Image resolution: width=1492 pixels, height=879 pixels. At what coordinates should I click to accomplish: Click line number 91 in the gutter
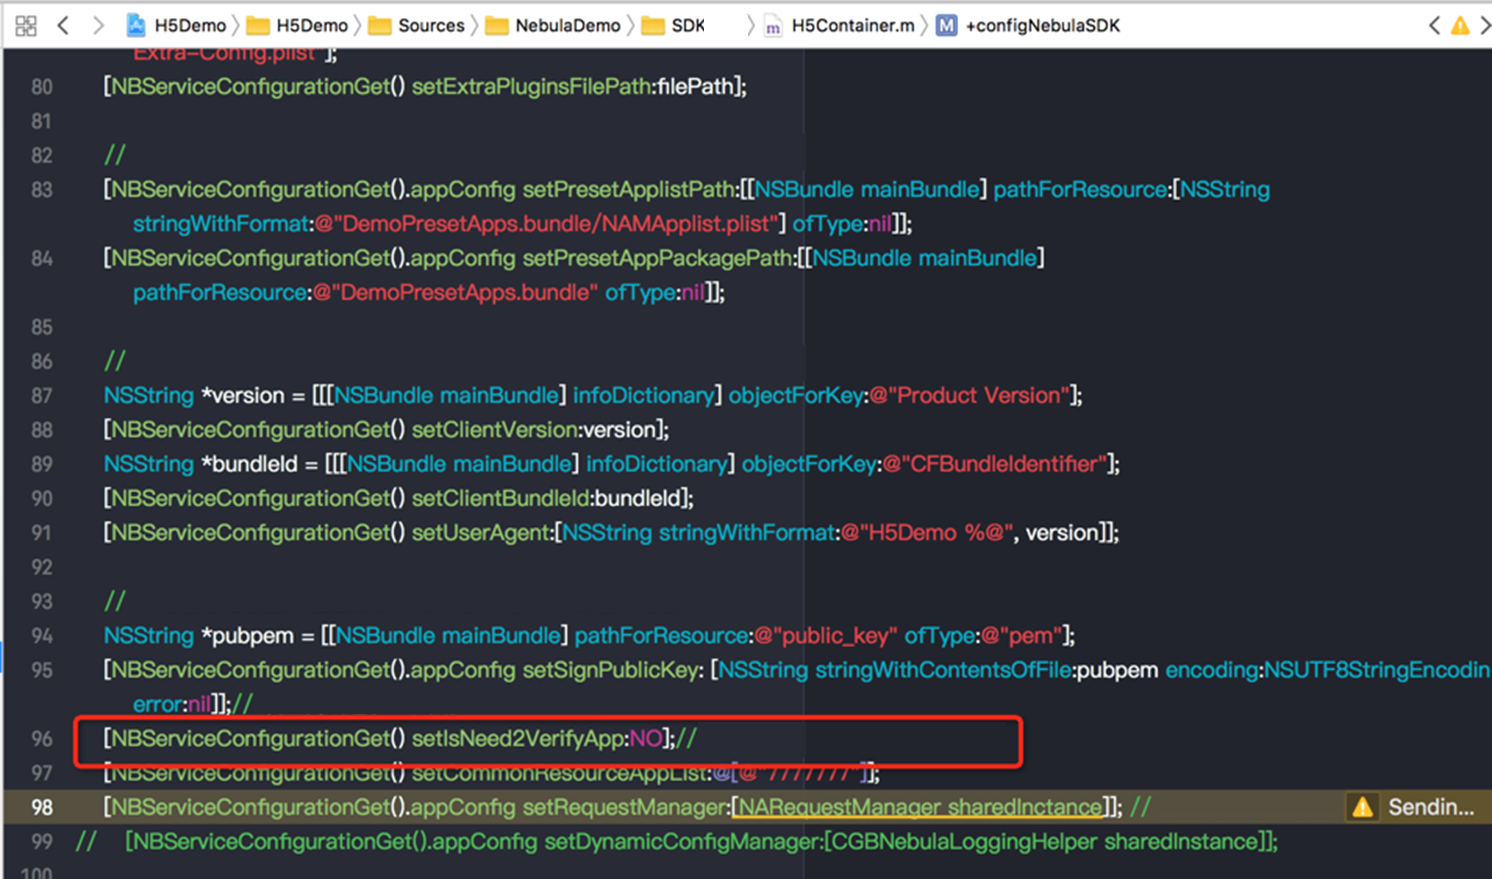(42, 533)
